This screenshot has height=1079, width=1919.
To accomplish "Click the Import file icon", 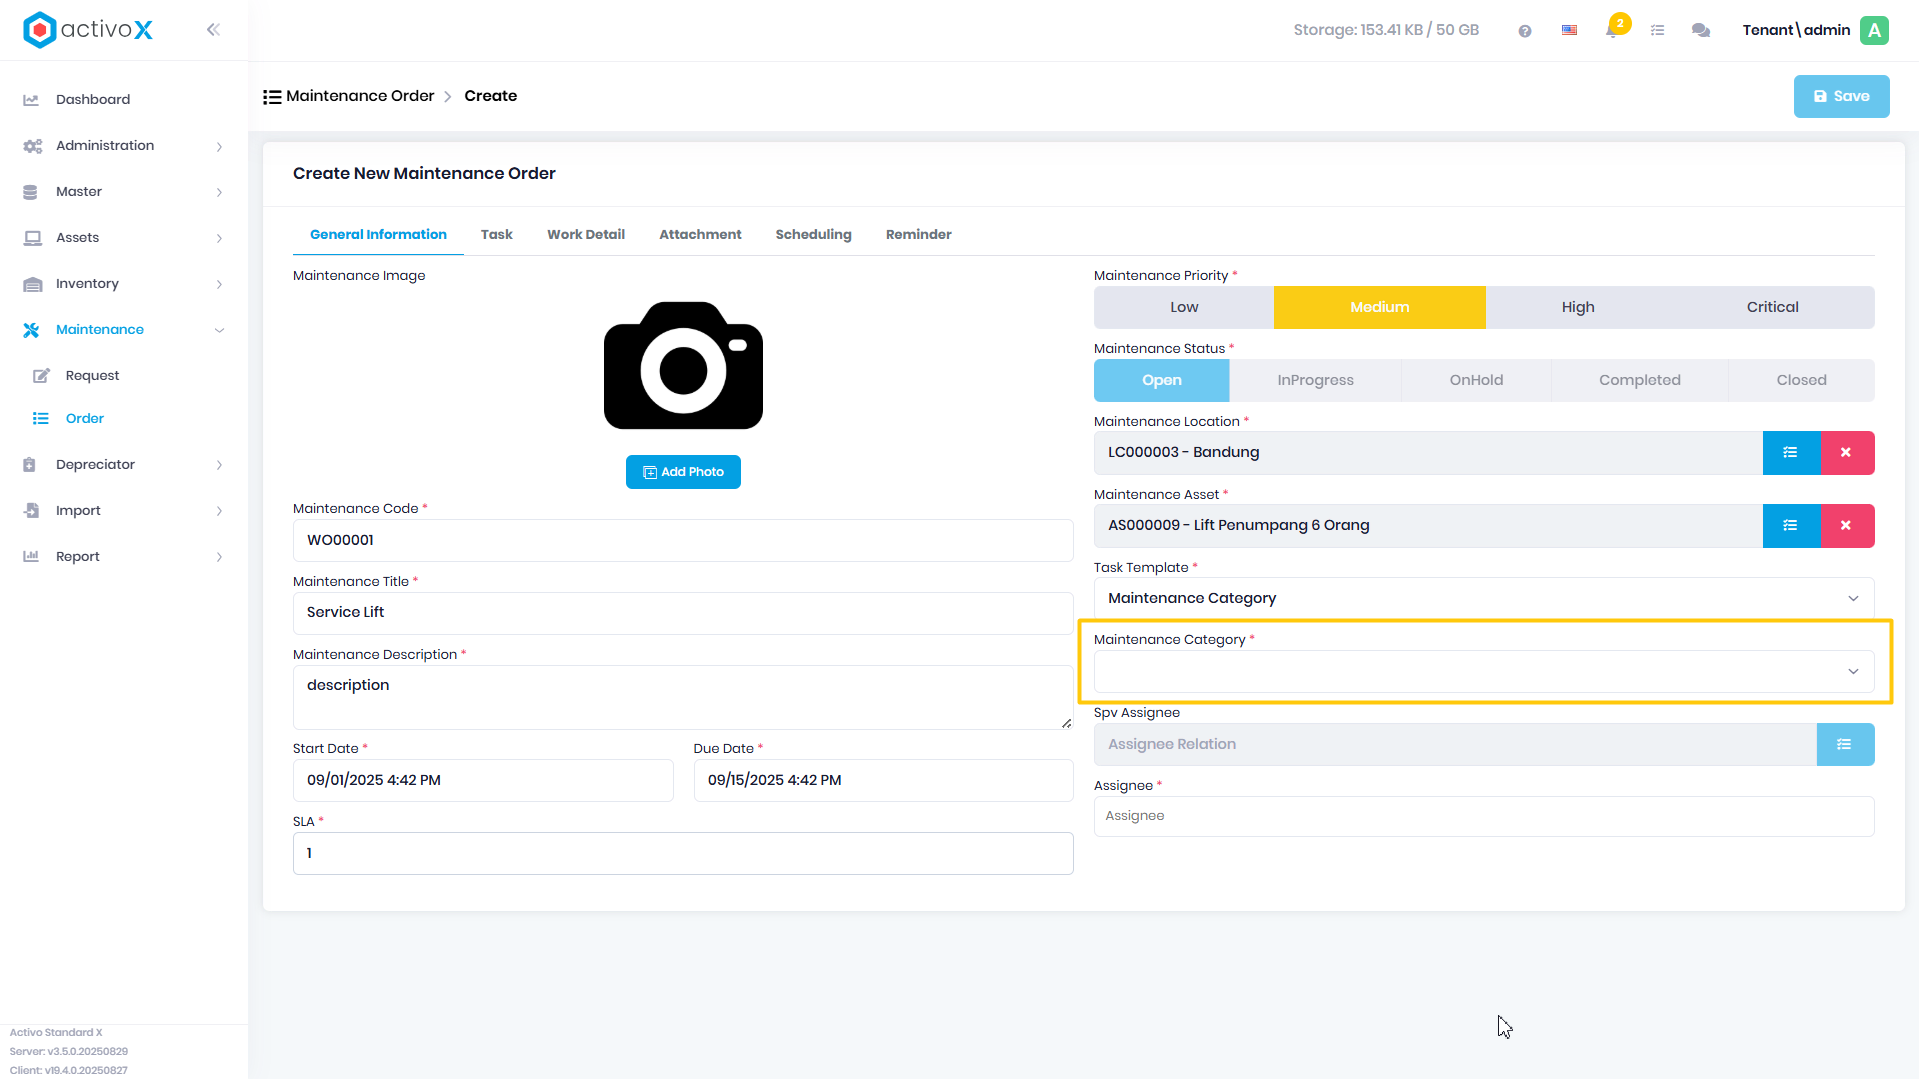I will point(31,511).
